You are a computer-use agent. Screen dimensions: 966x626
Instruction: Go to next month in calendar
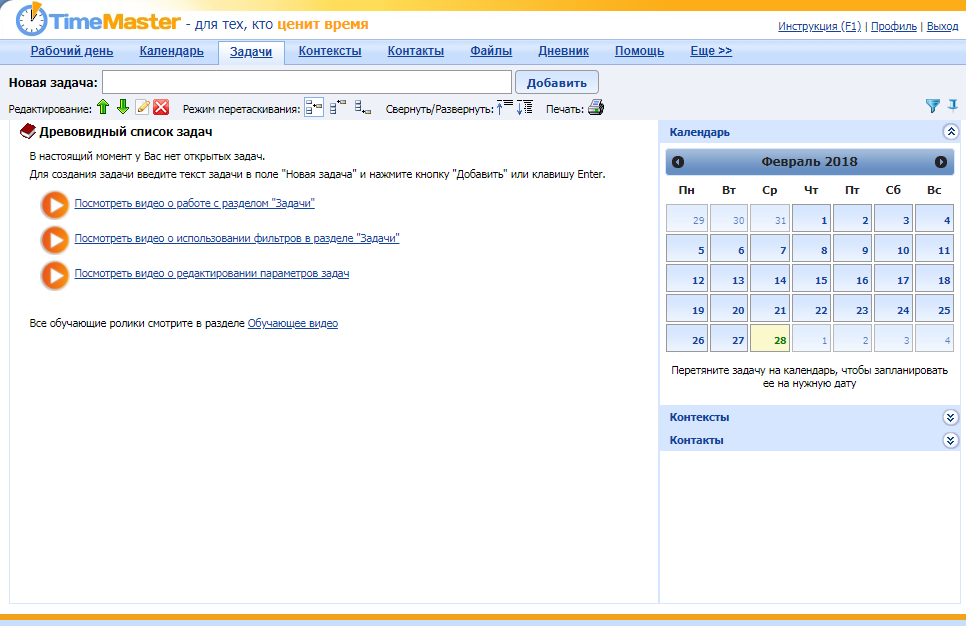point(940,162)
